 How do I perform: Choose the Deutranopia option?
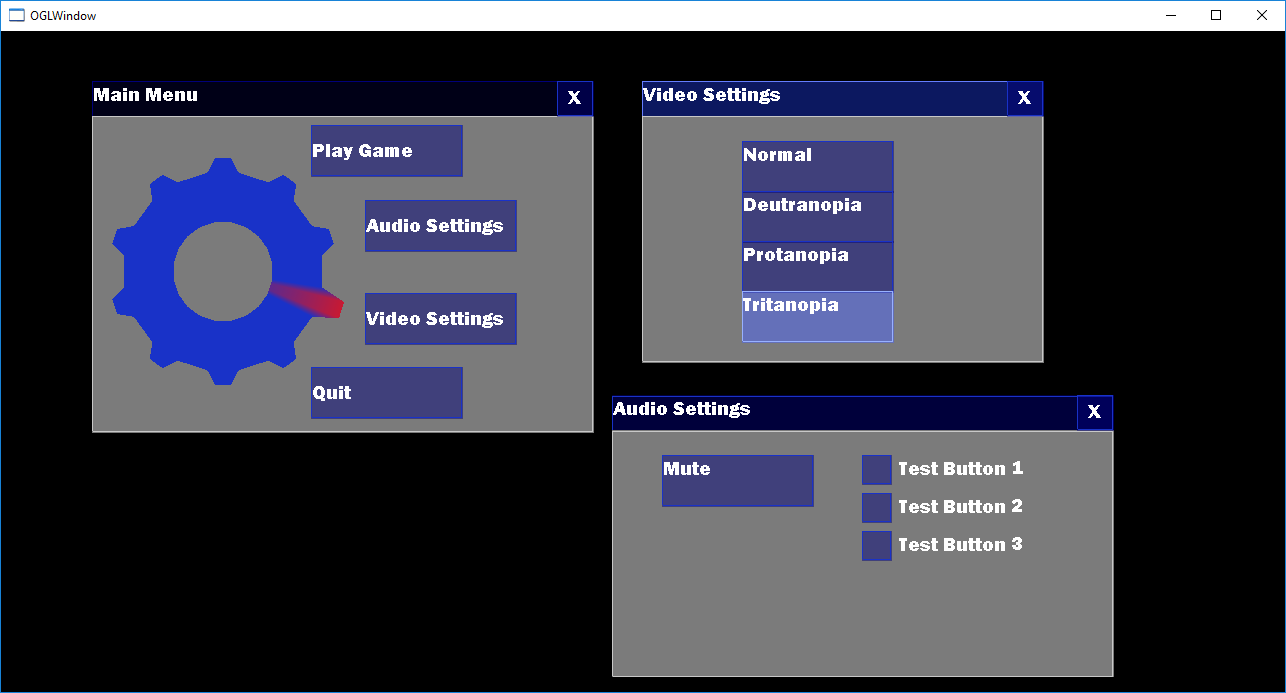[817, 216]
